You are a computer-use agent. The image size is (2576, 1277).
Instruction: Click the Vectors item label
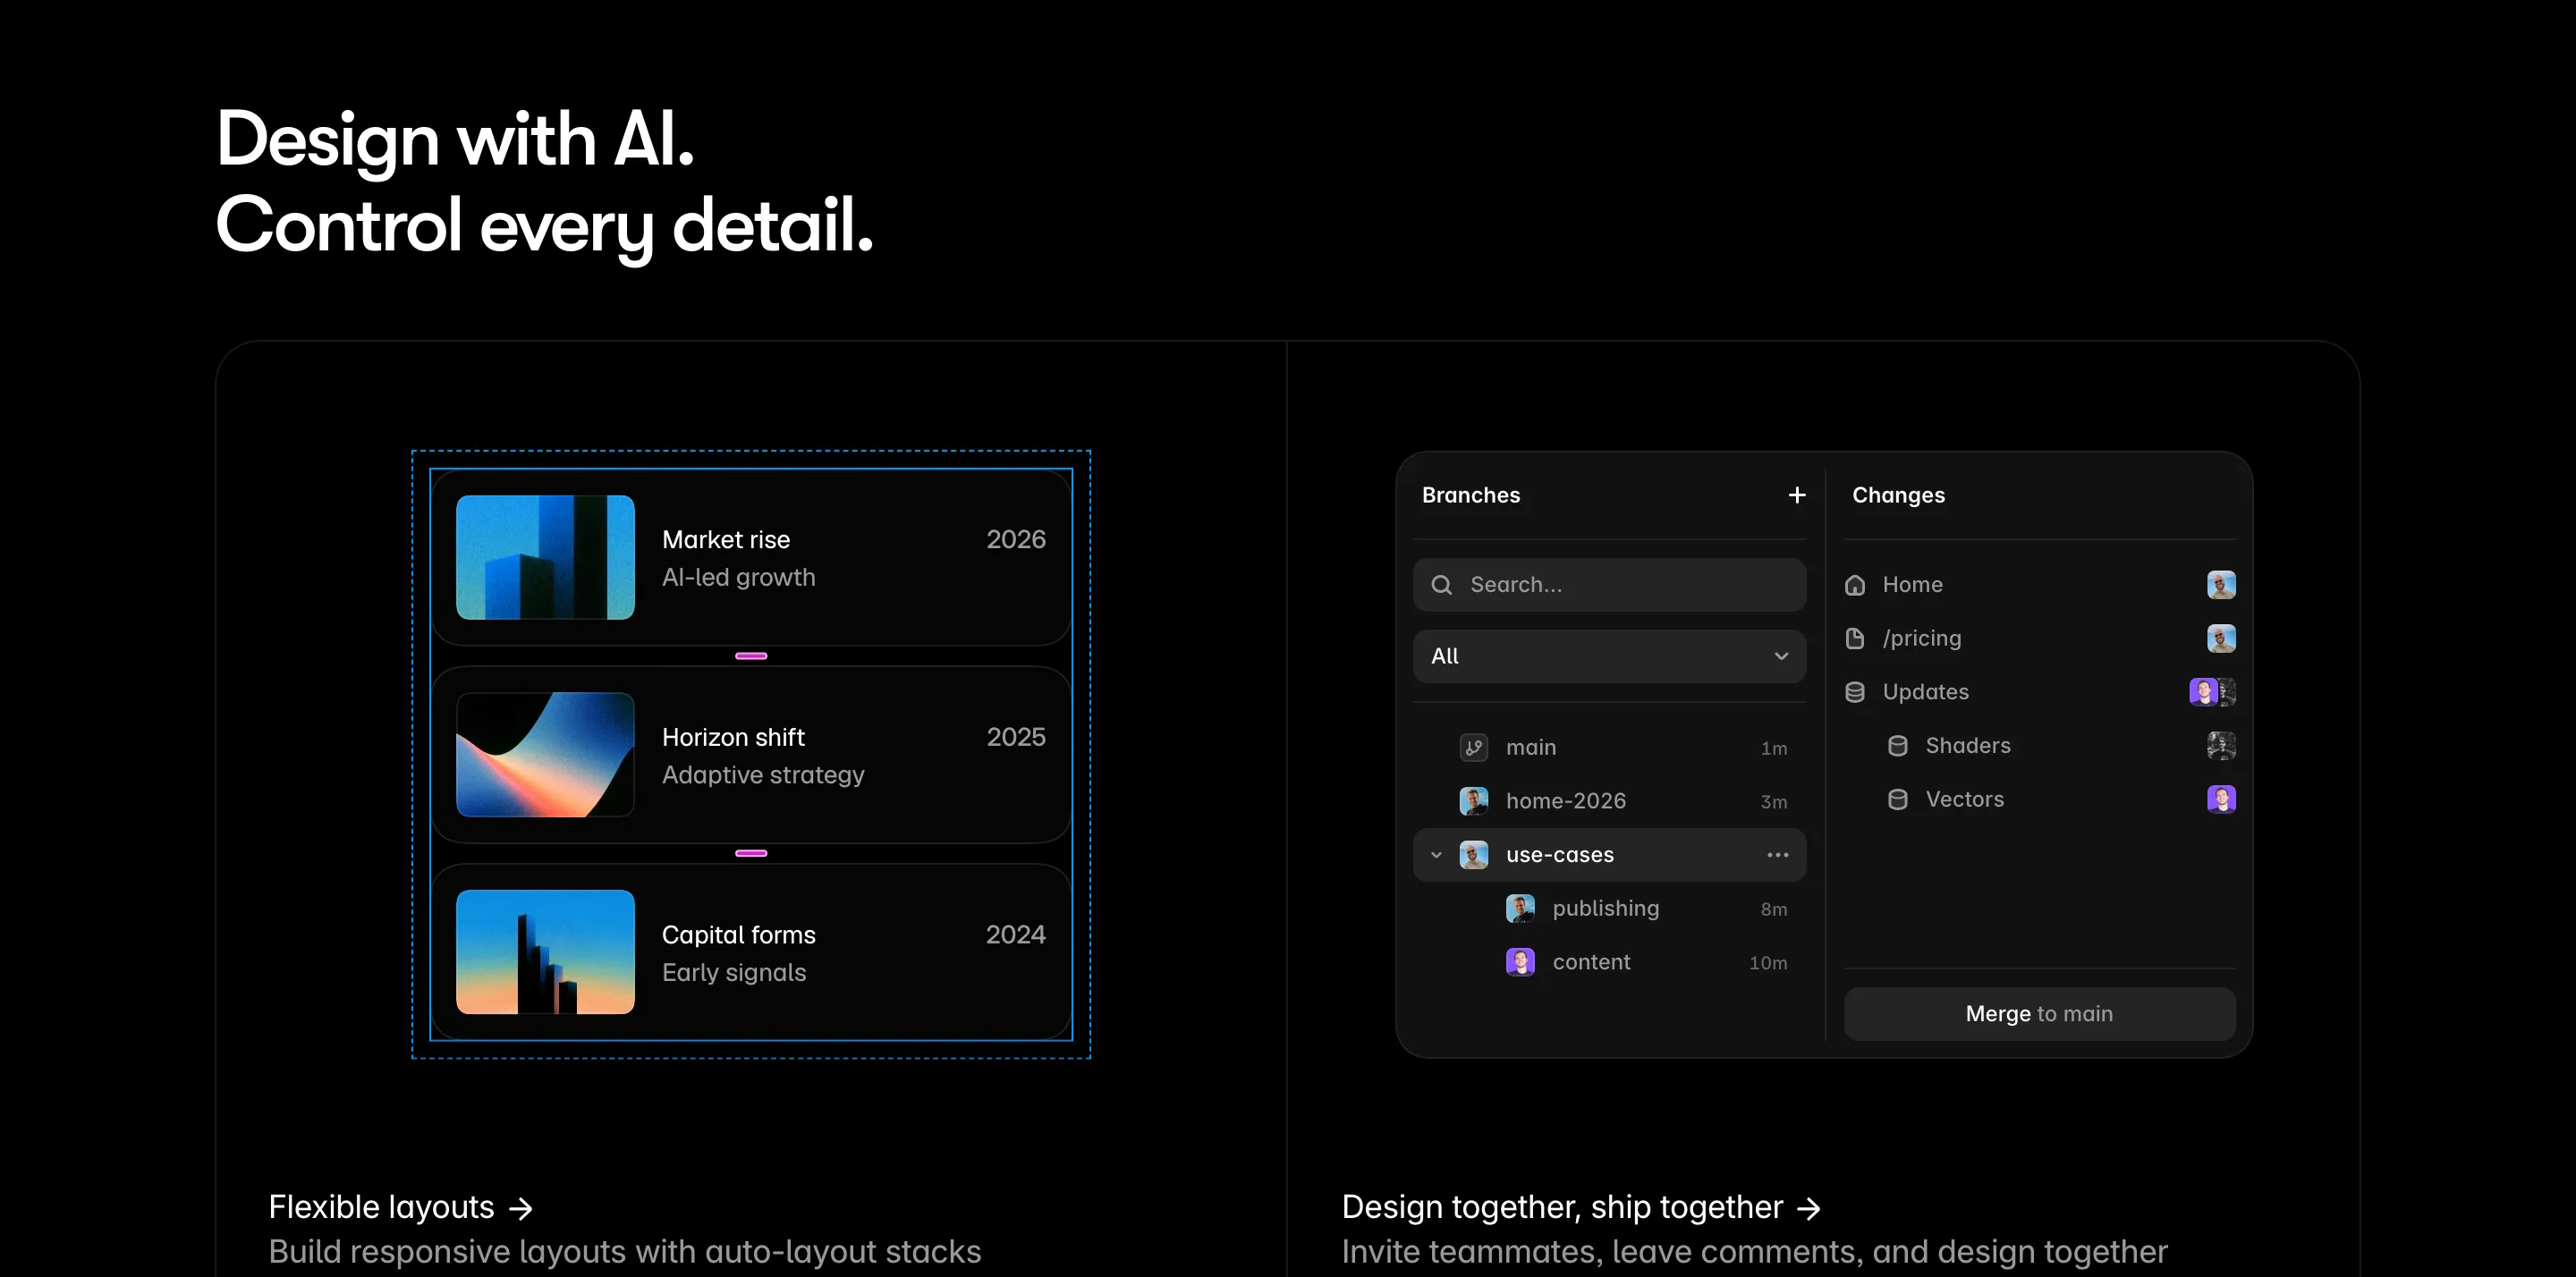coord(1964,799)
